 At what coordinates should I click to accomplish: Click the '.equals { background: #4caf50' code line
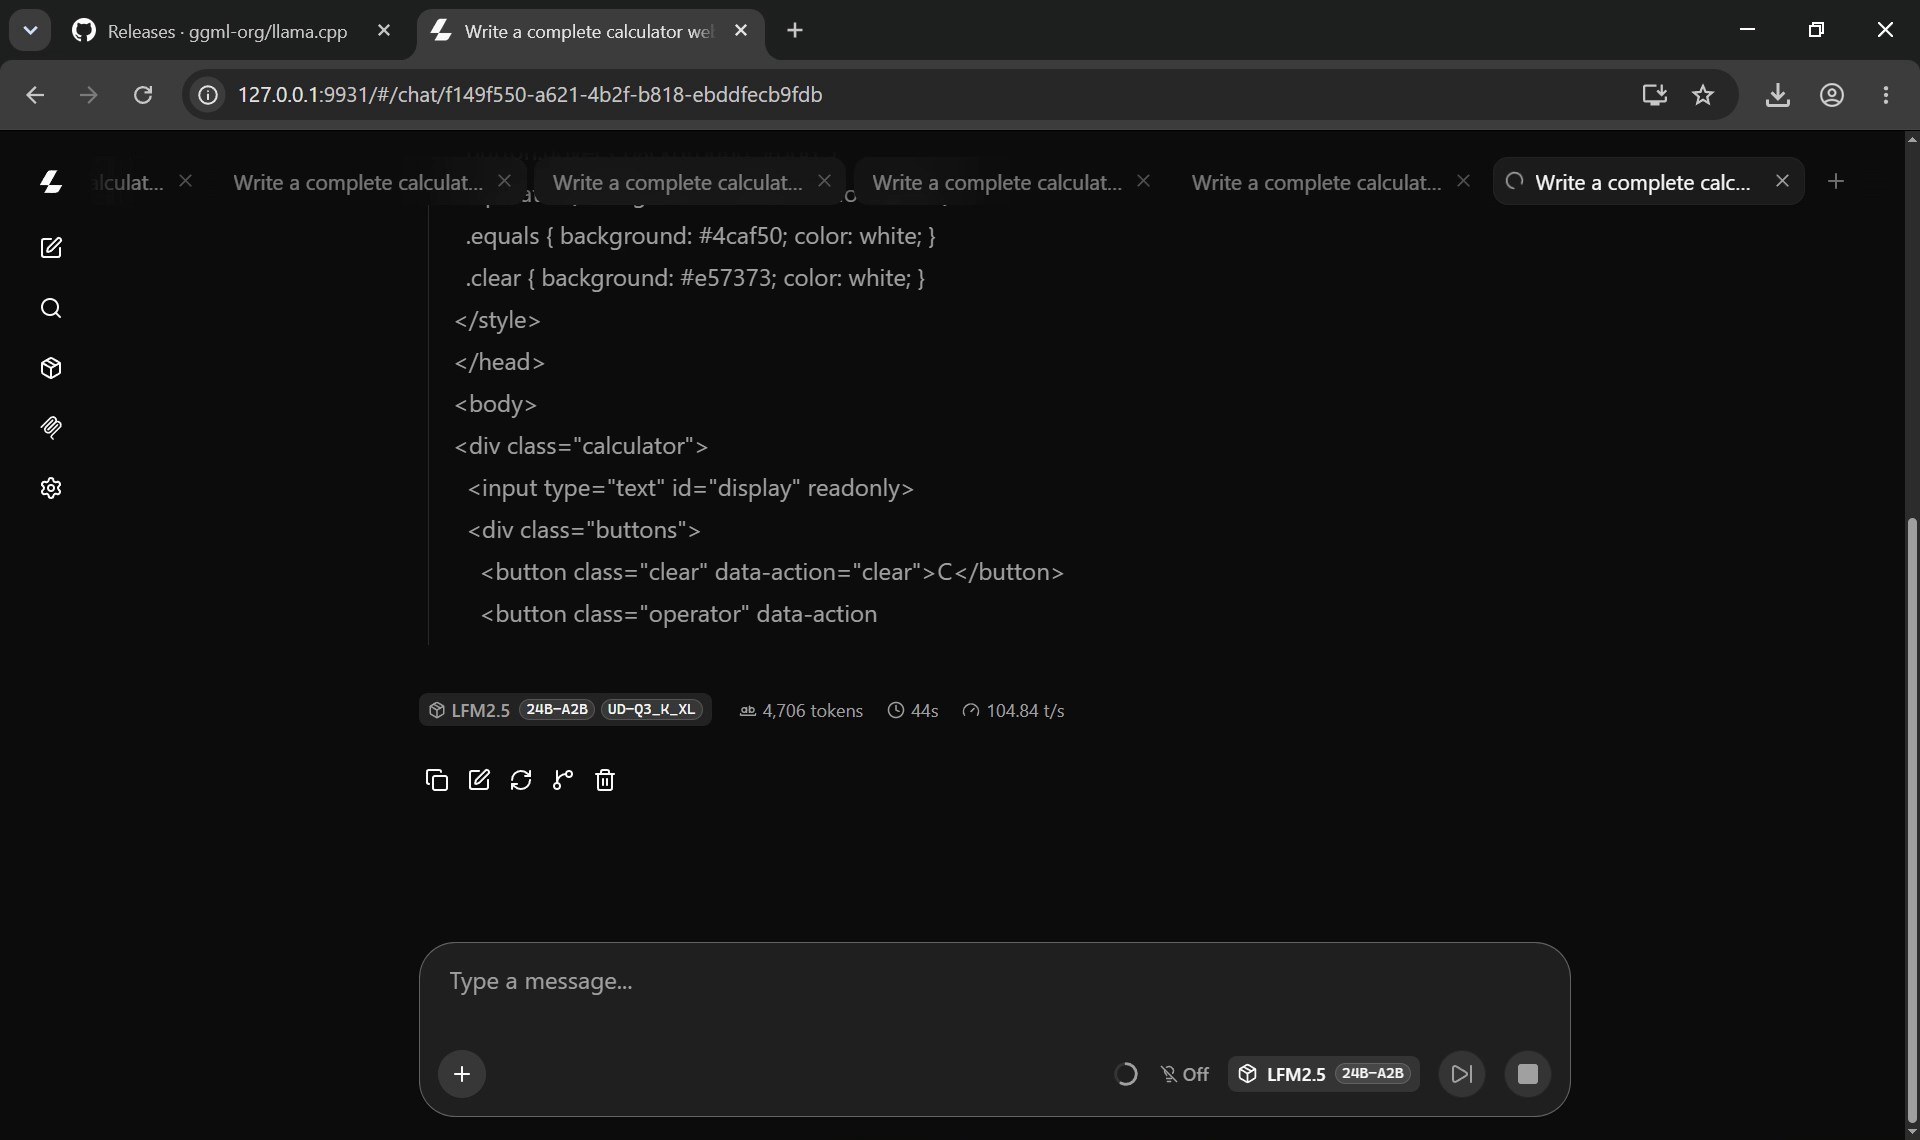point(700,236)
